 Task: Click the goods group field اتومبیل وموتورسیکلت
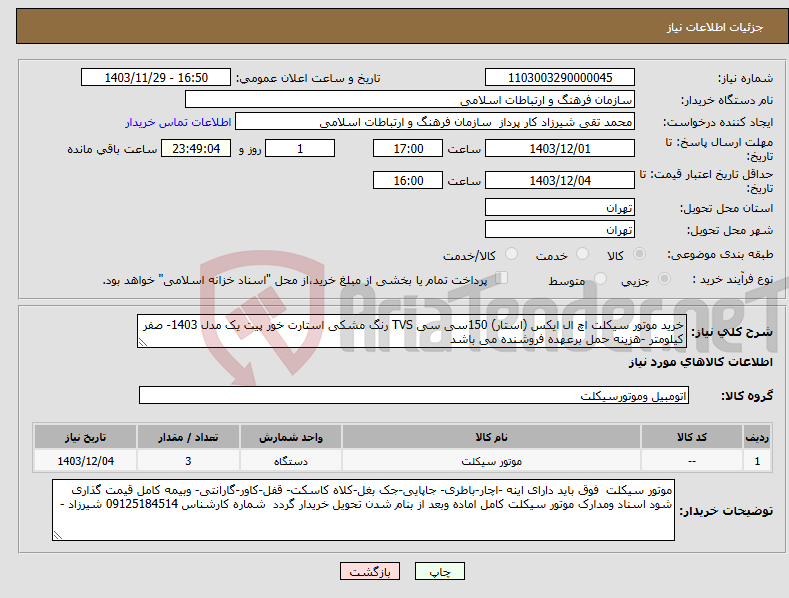click(414, 396)
